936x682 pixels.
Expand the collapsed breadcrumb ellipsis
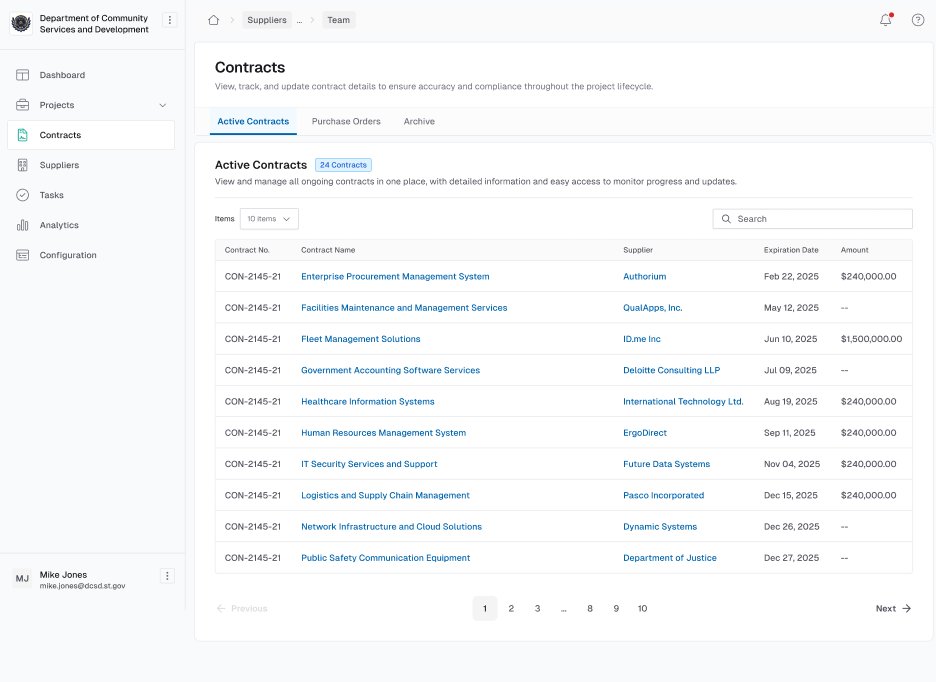click(299, 20)
